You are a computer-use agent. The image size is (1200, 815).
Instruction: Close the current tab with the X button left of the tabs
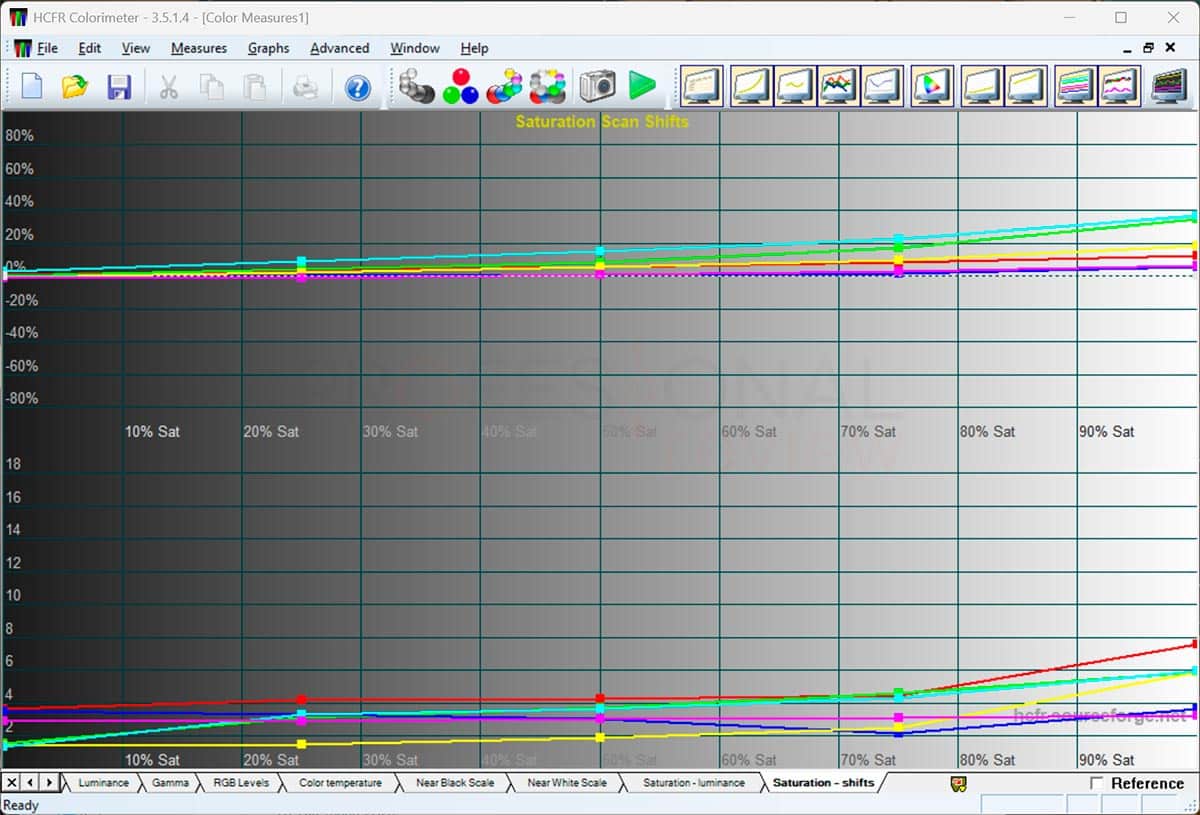tap(11, 782)
